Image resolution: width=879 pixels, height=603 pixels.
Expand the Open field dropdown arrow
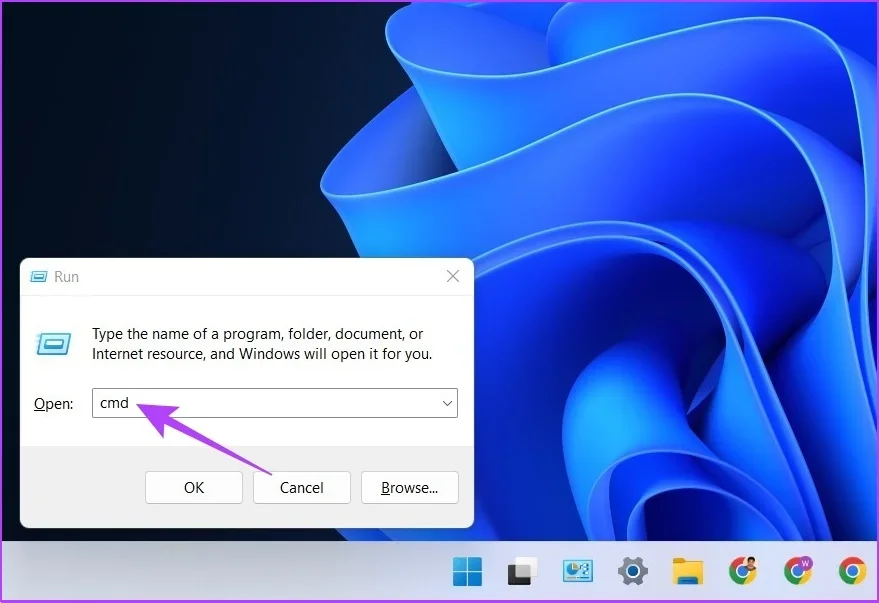[446, 403]
